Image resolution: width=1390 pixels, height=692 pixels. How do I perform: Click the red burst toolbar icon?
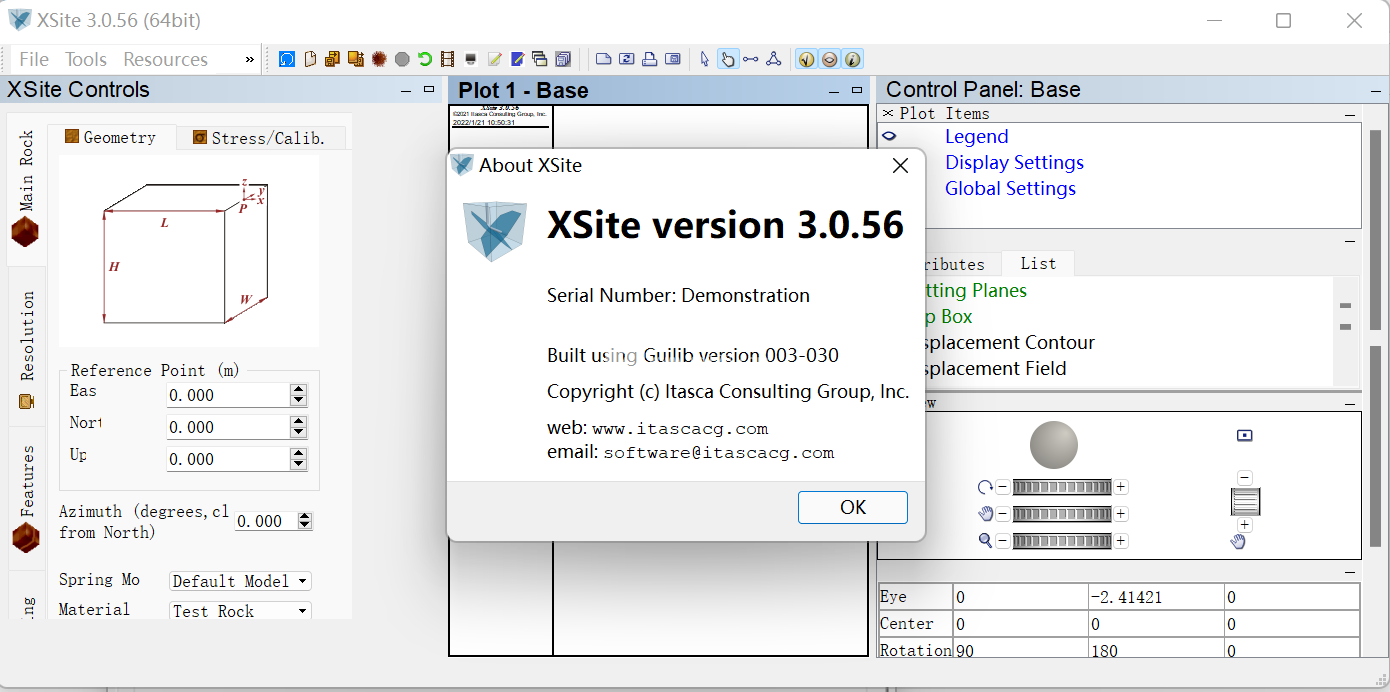tap(379, 59)
